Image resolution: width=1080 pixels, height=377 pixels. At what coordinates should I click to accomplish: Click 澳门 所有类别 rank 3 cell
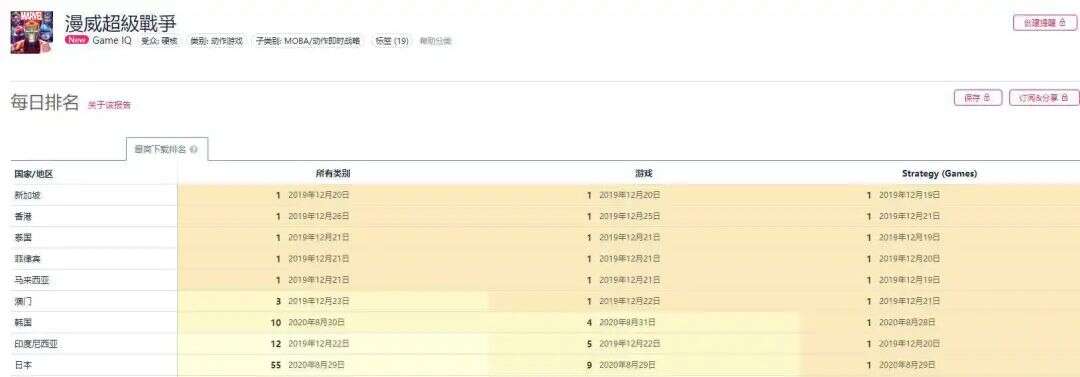point(333,301)
